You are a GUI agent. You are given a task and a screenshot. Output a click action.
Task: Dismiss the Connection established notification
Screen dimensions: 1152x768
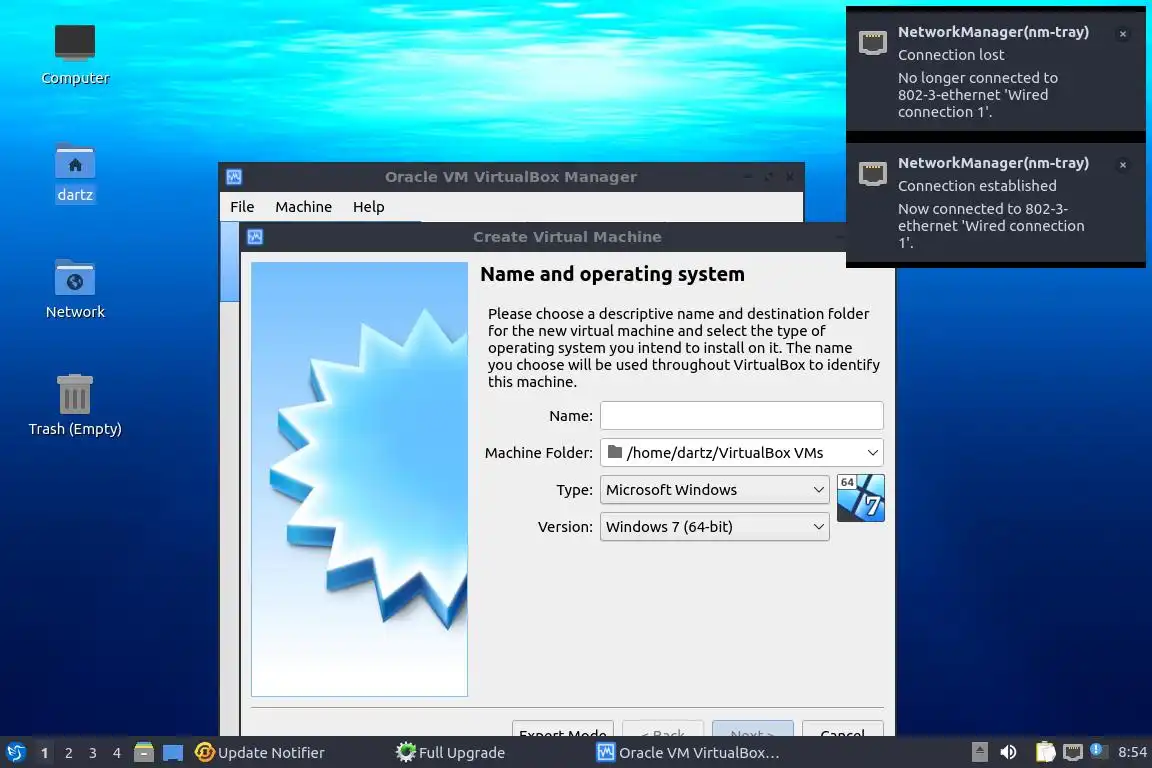tap(1123, 165)
